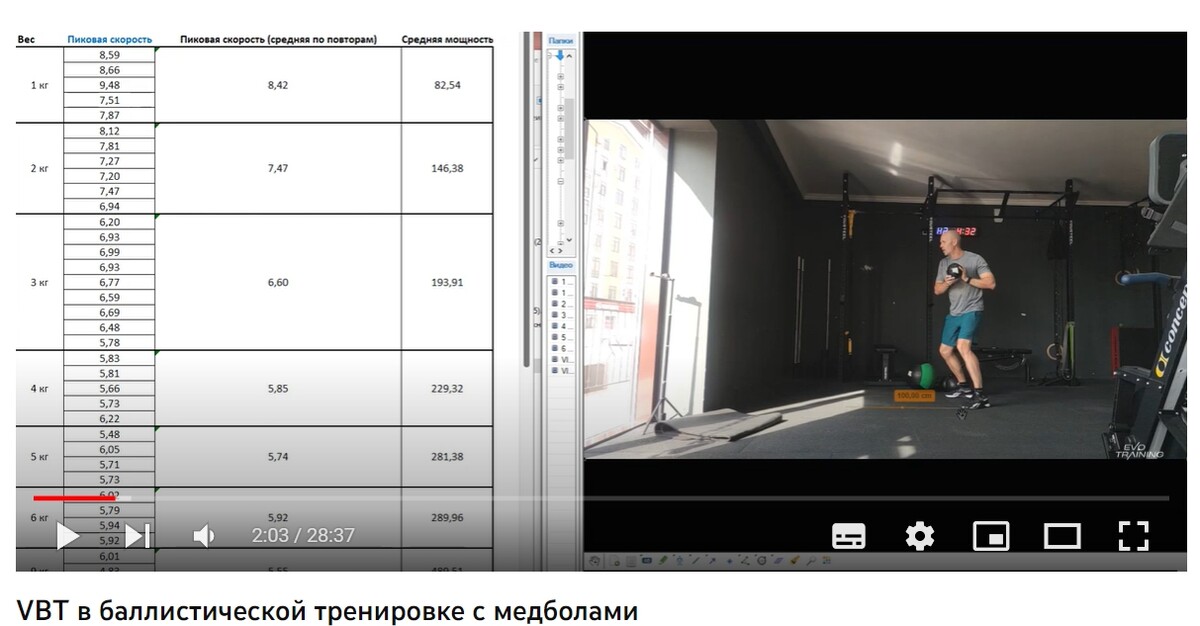Select the Видео panel header

tap(560, 266)
